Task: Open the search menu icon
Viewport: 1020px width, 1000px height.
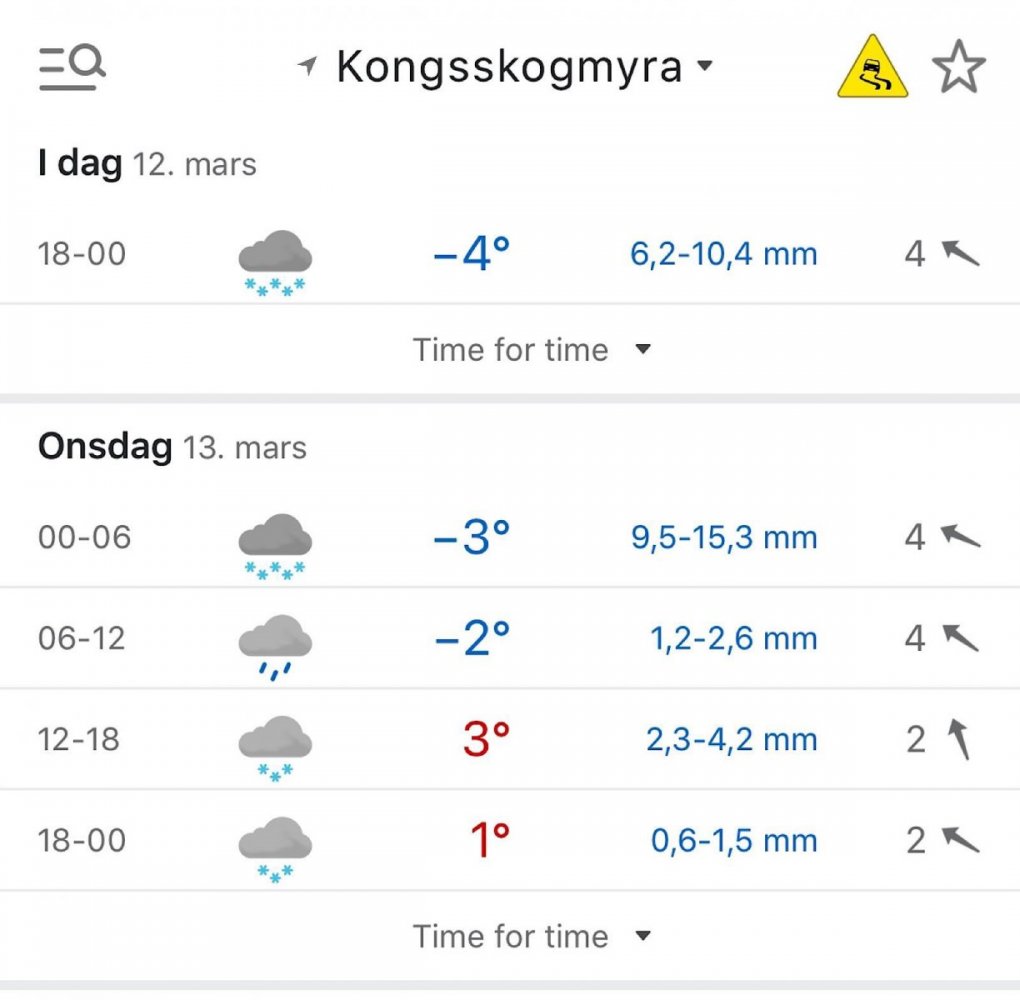Action: coord(72,68)
